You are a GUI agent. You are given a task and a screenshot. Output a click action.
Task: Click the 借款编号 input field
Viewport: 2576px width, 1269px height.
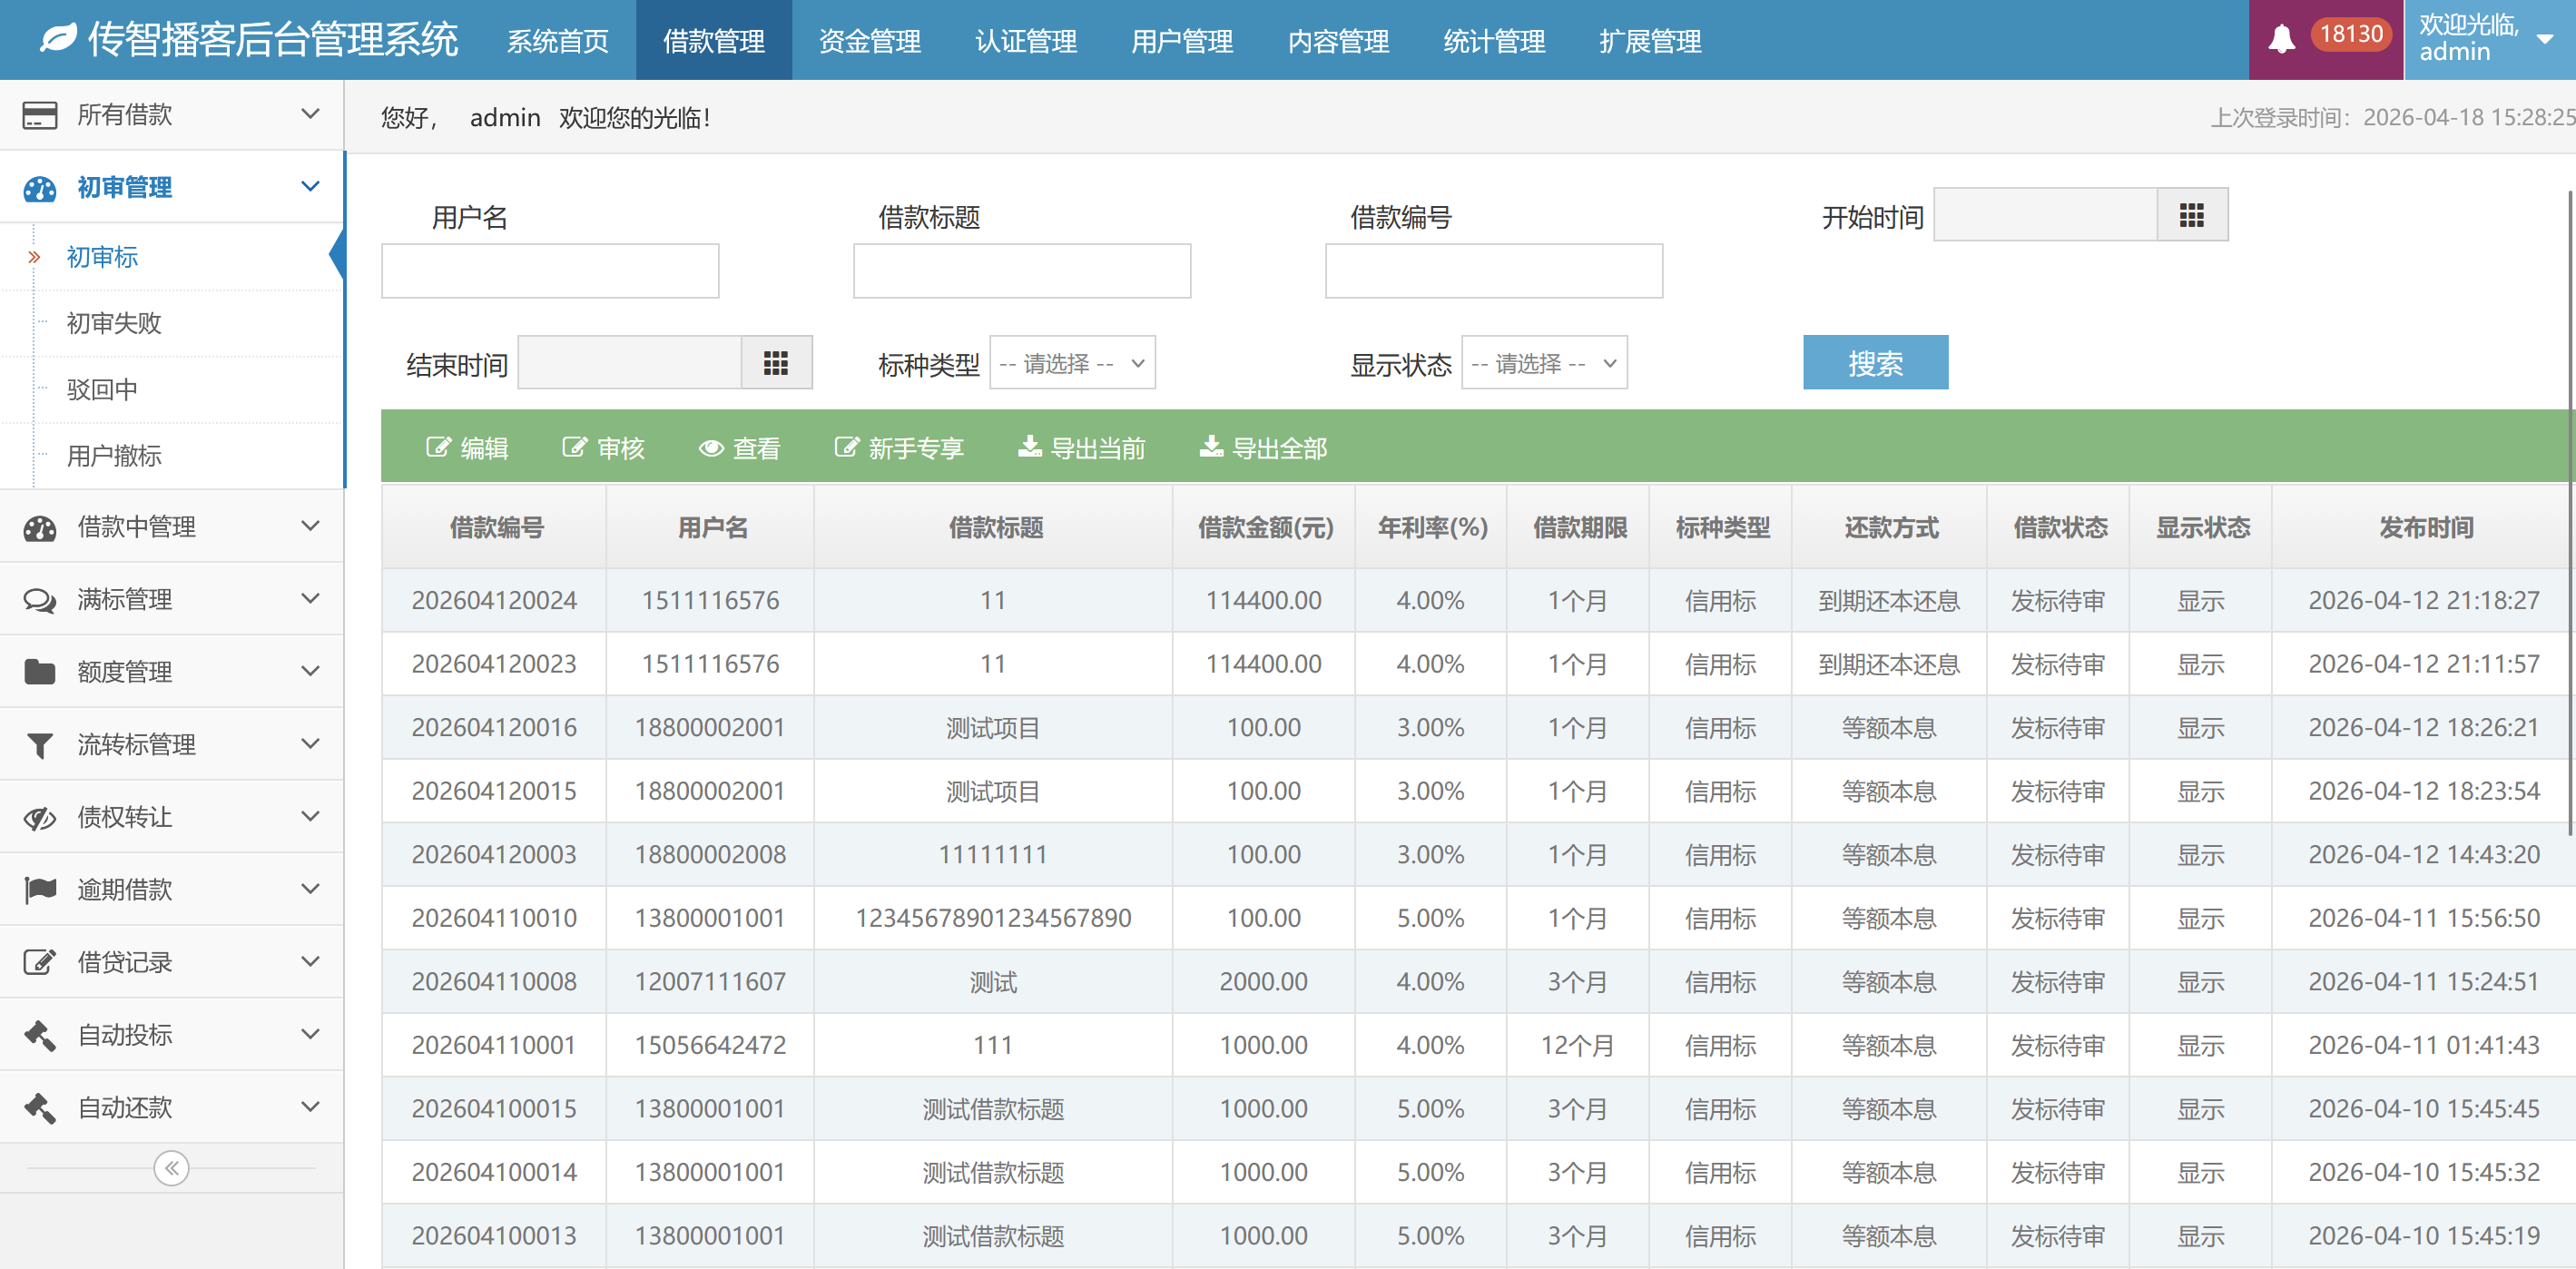coord(1493,271)
